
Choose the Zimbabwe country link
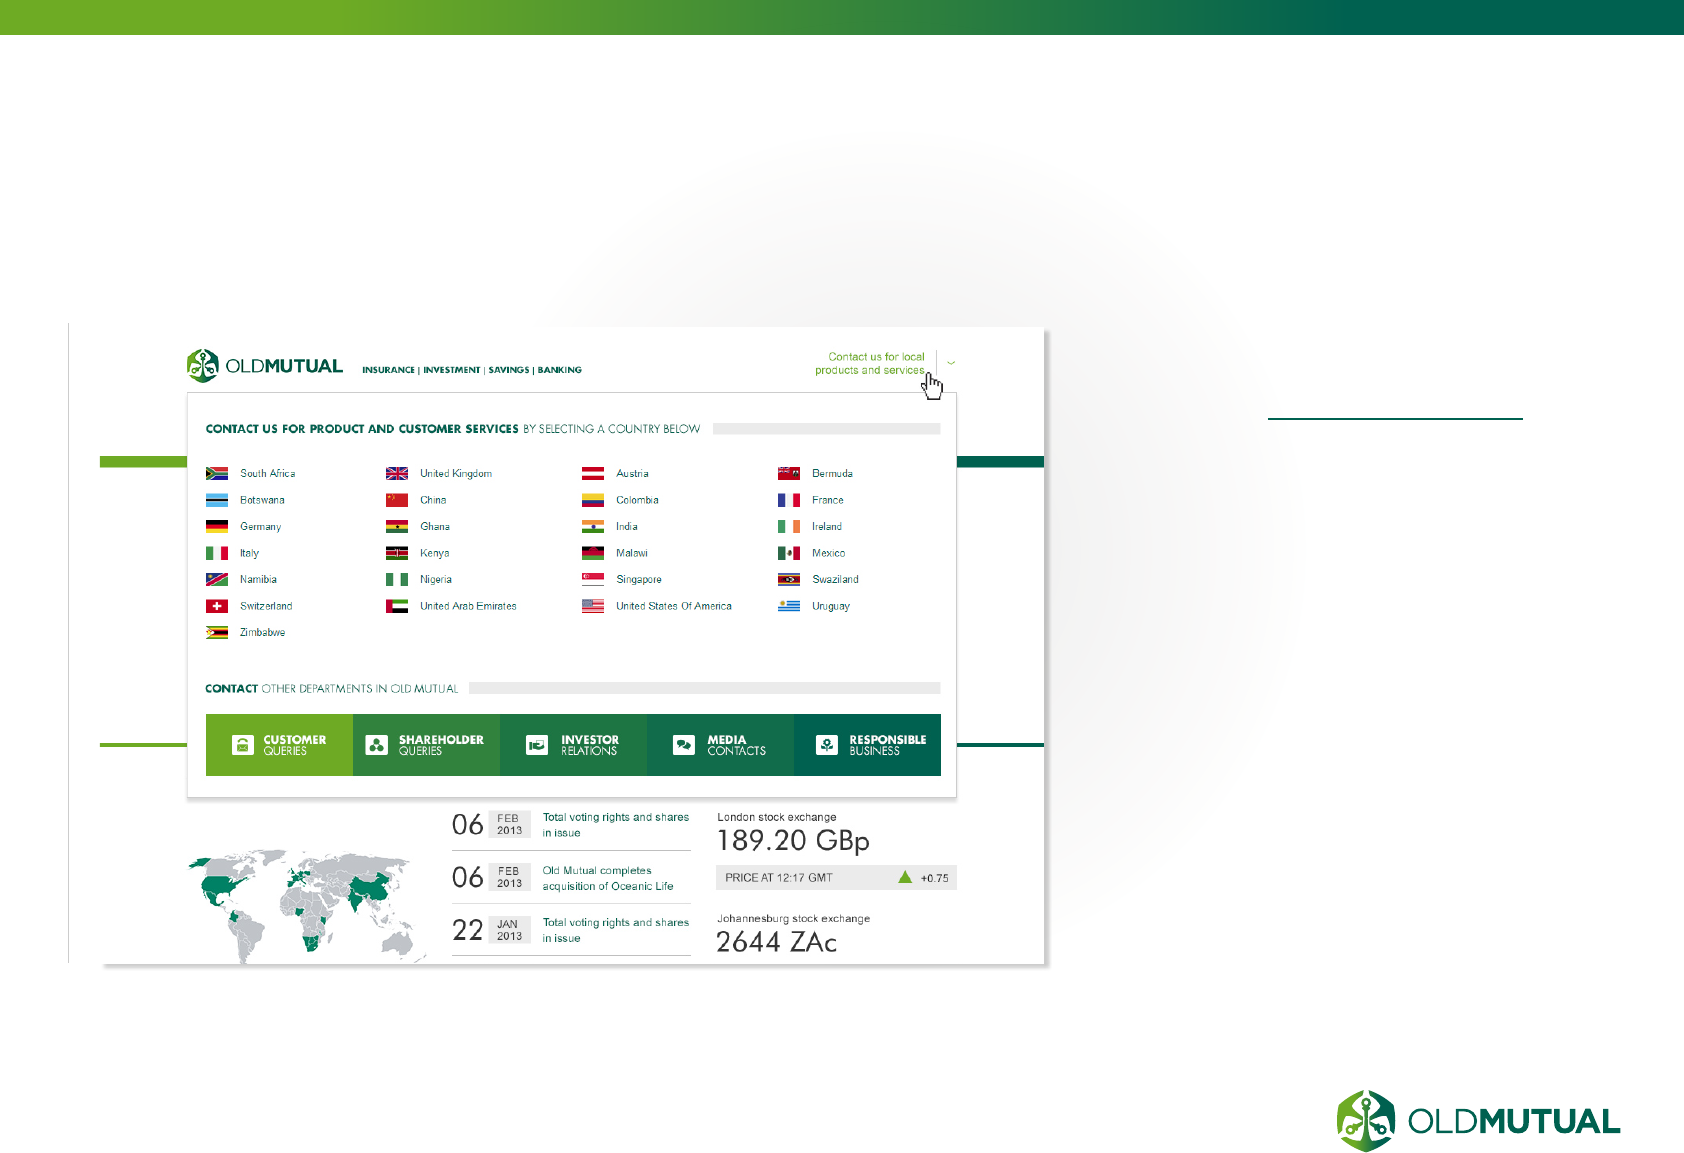[x=263, y=632]
